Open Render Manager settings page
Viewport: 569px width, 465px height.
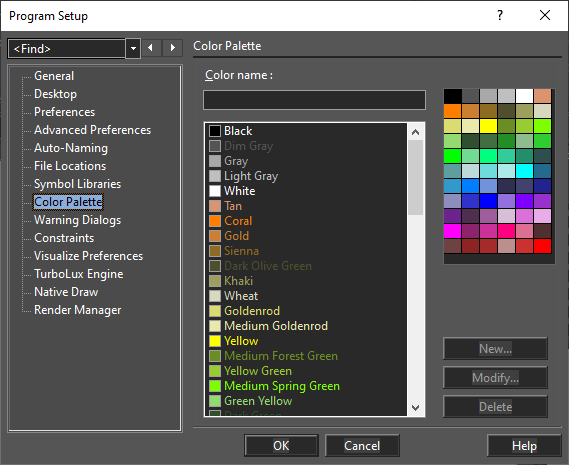[77, 310]
